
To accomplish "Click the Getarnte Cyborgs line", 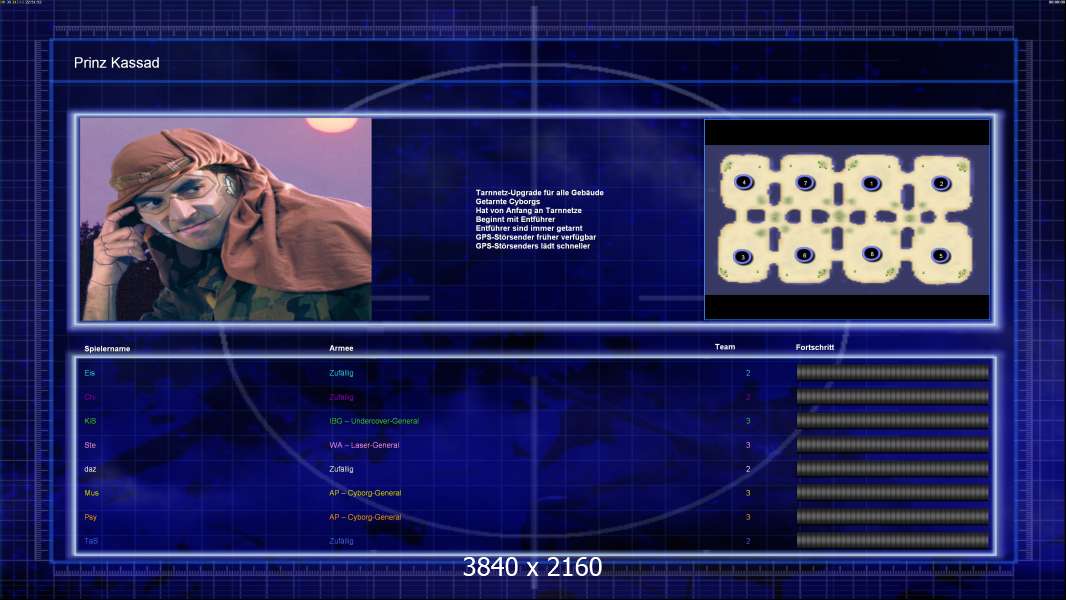I will tap(508, 202).
